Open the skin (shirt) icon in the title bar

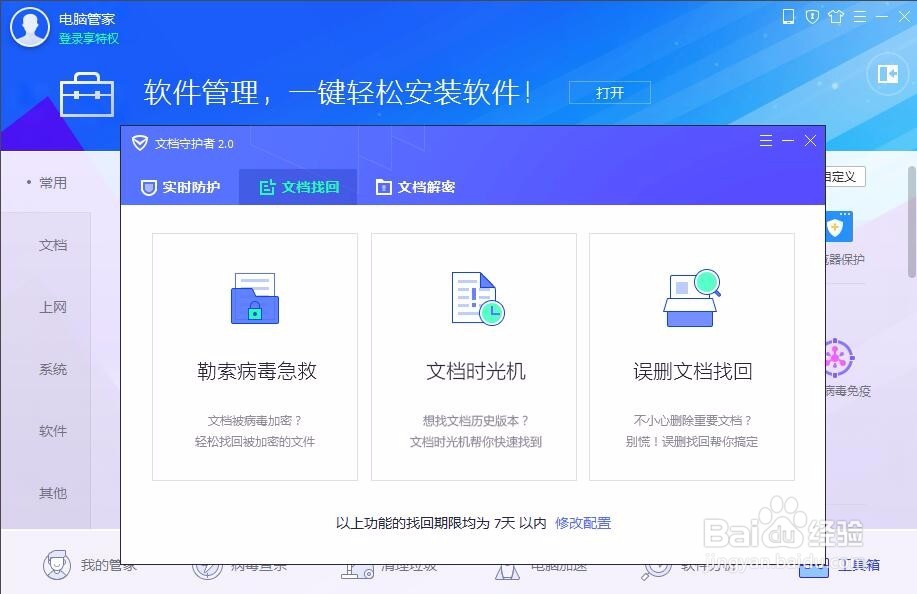(836, 16)
